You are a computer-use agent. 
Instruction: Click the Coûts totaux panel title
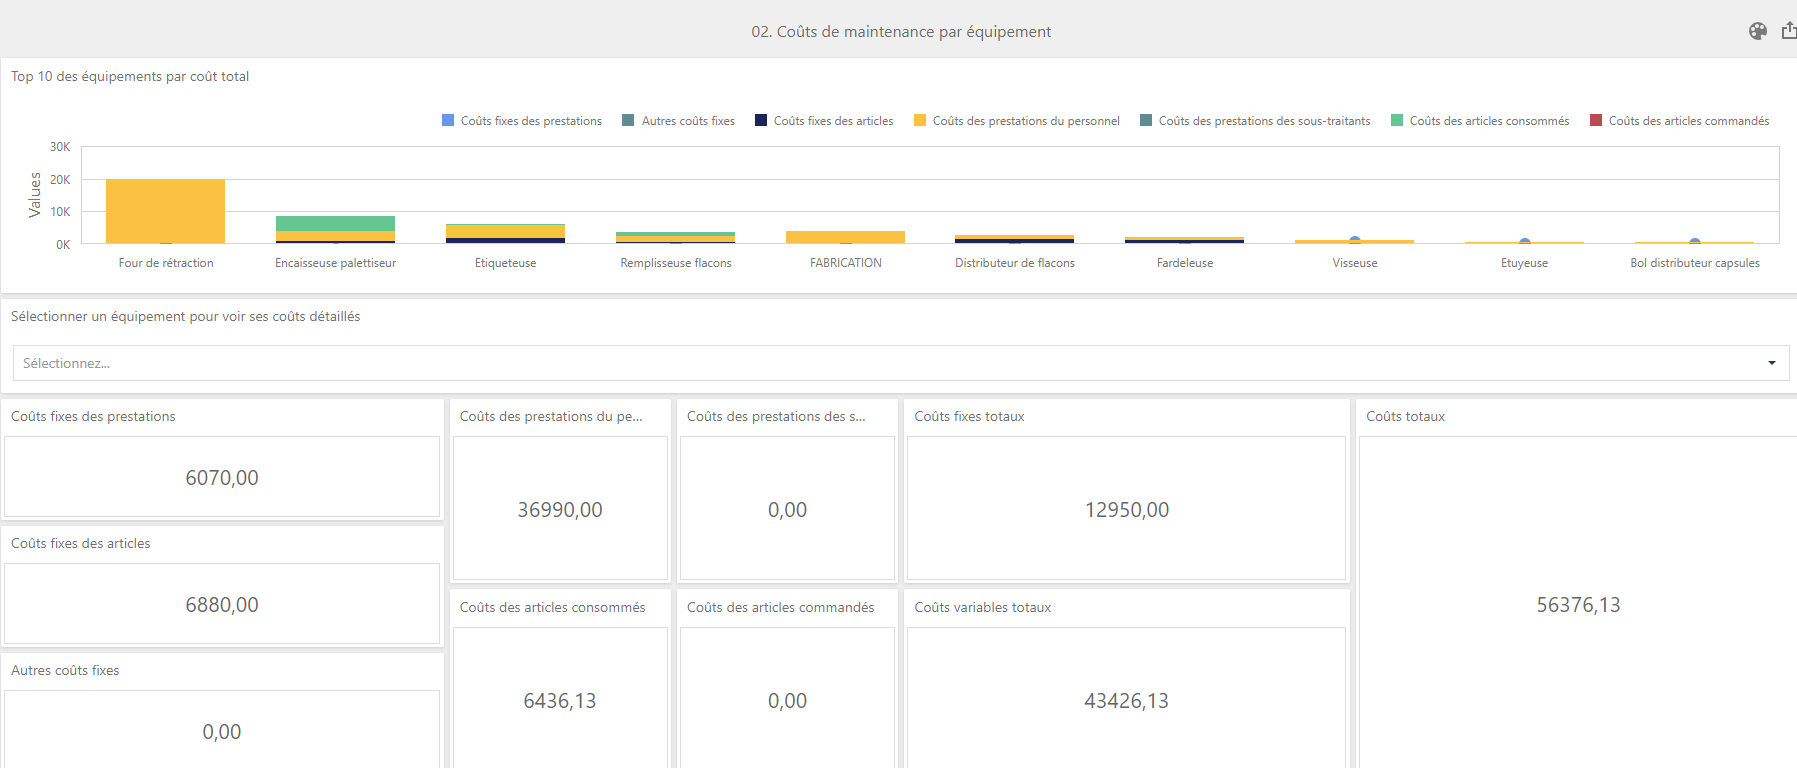1405,416
